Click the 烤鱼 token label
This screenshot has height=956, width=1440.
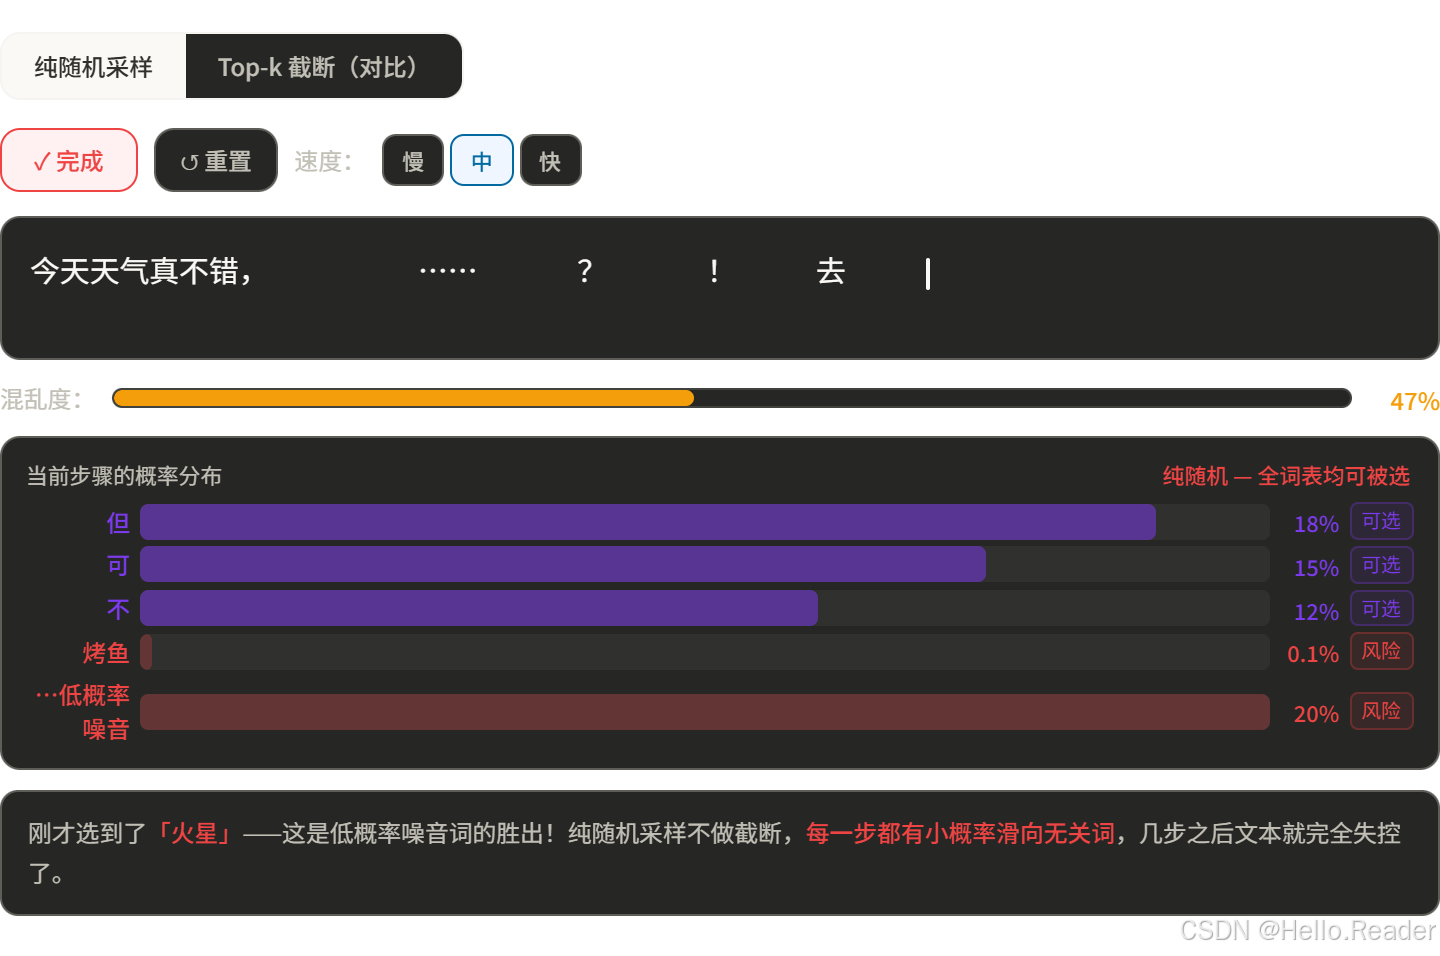(106, 653)
